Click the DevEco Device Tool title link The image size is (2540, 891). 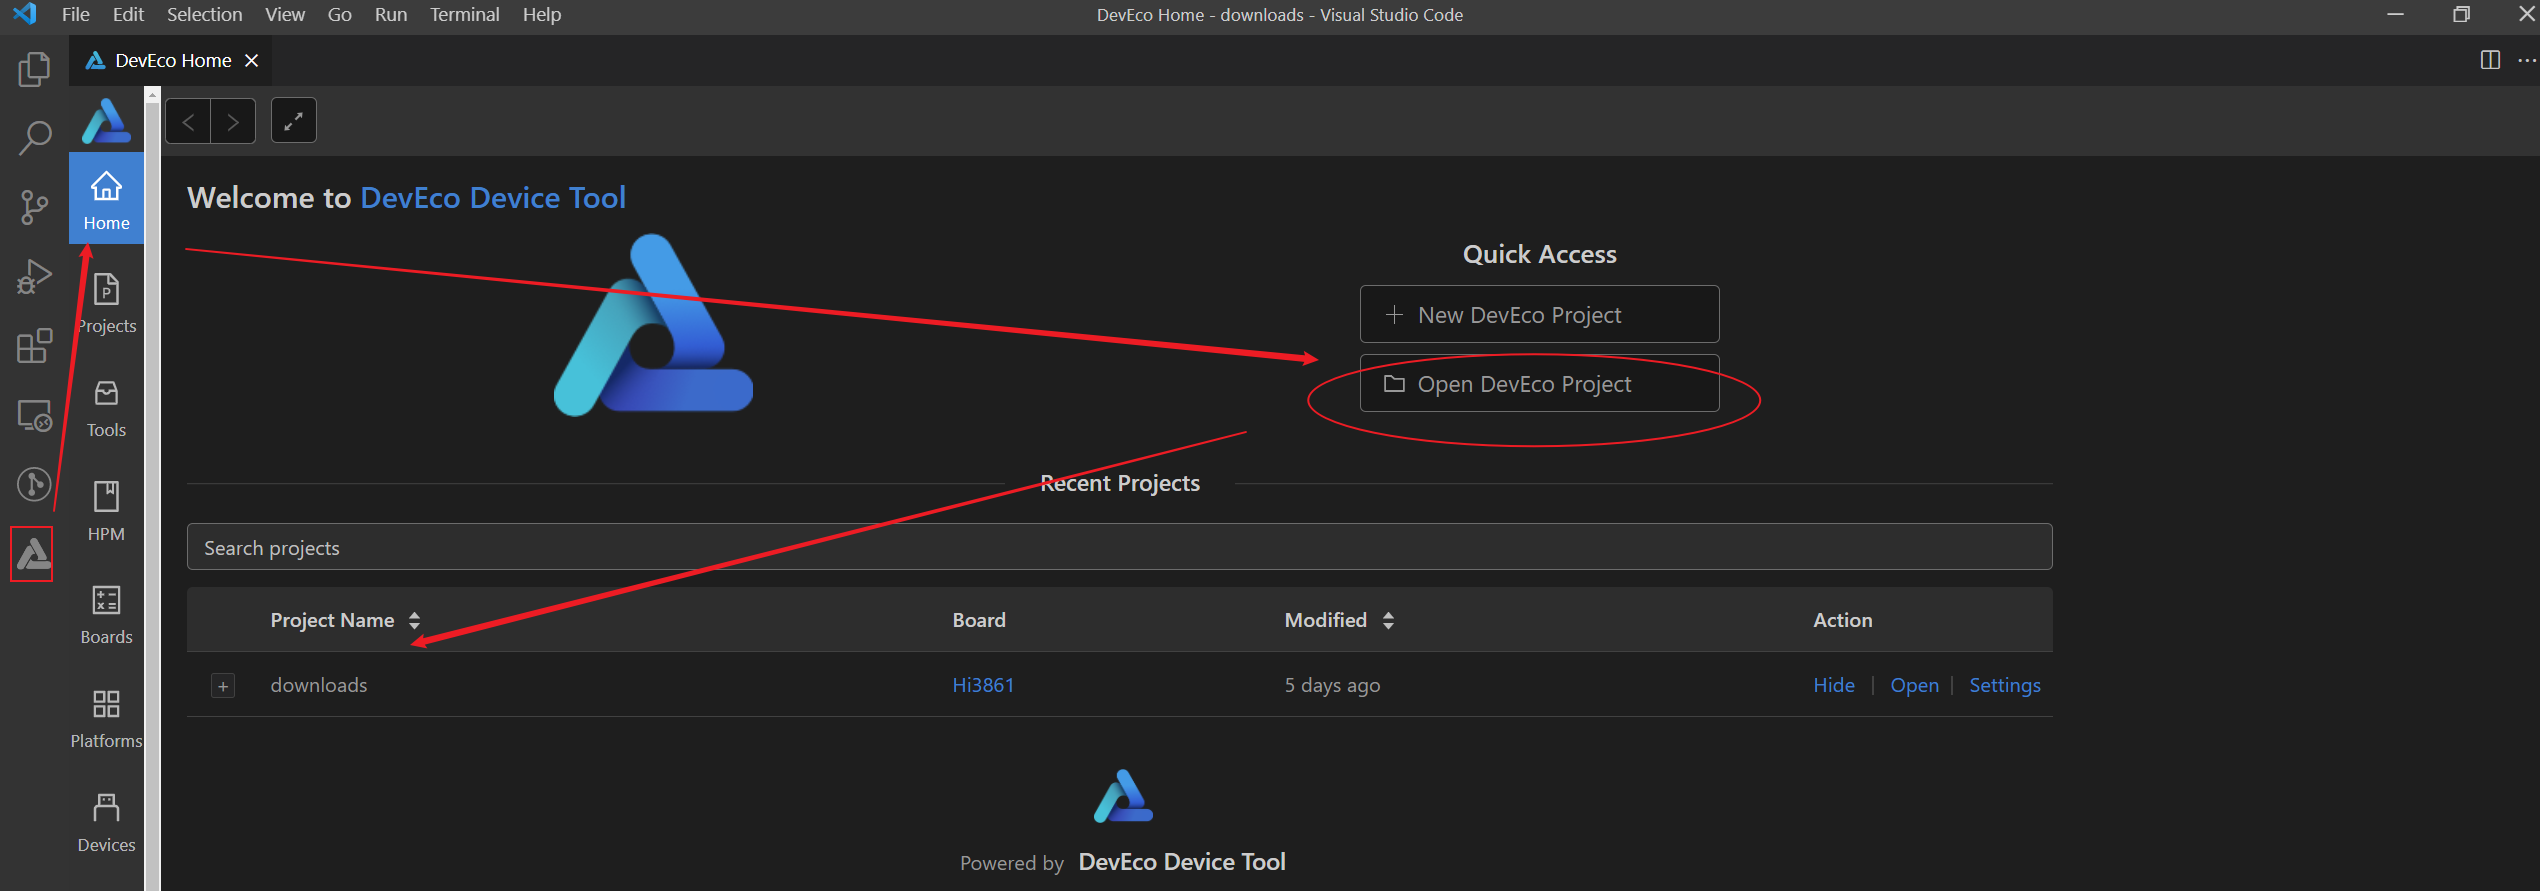(x=493, y=198)
